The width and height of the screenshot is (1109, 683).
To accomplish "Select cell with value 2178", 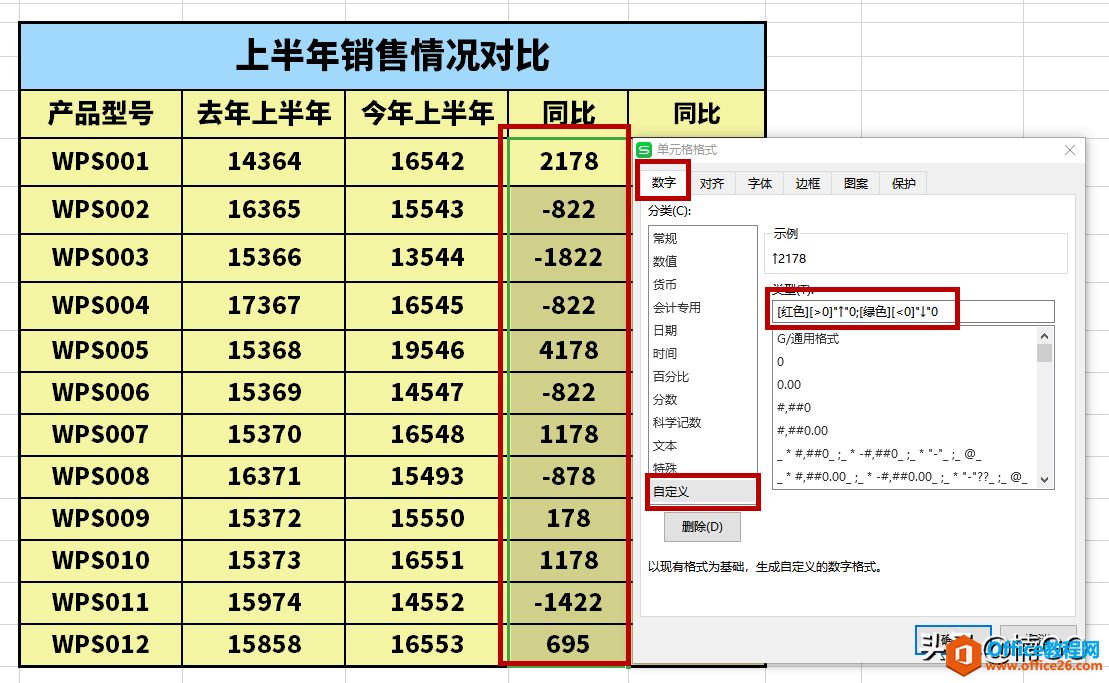I will click(x=569, y=162).
